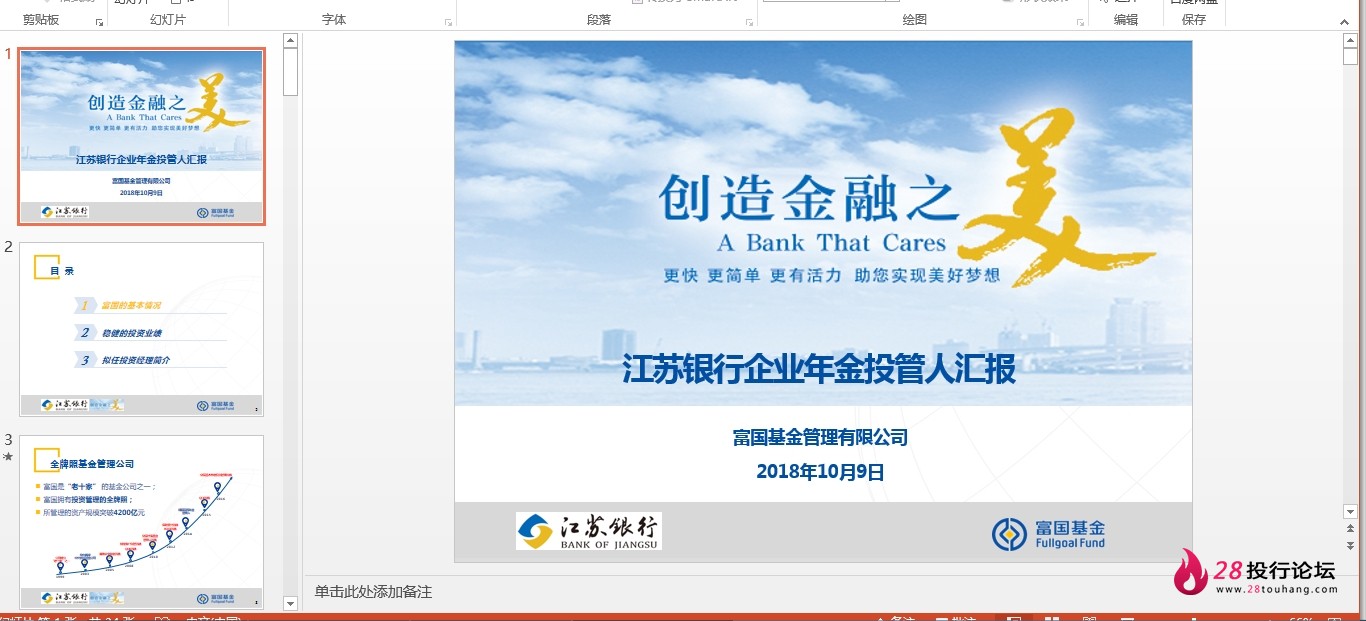Click the thumbnail pane scroll-up arrow
Image resolution: width=1366 pixels, height=621 pixels.
coord(290,41)
